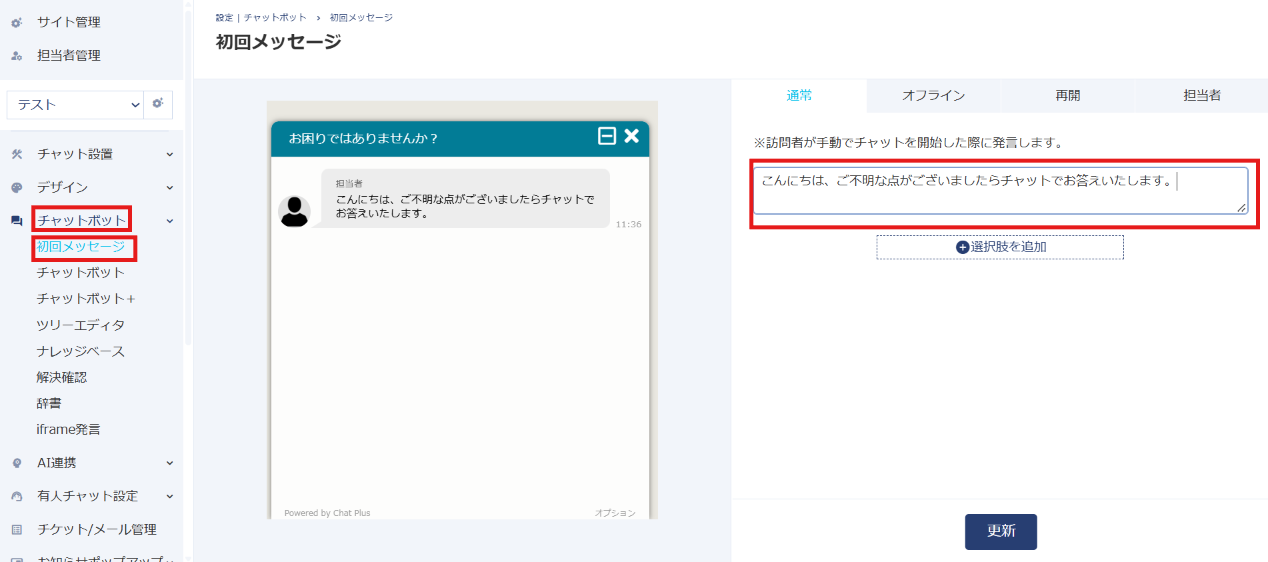The image size is (1268, 562).
Task: Click the palette icon for デザイン
Action: [x=16, y=187]
